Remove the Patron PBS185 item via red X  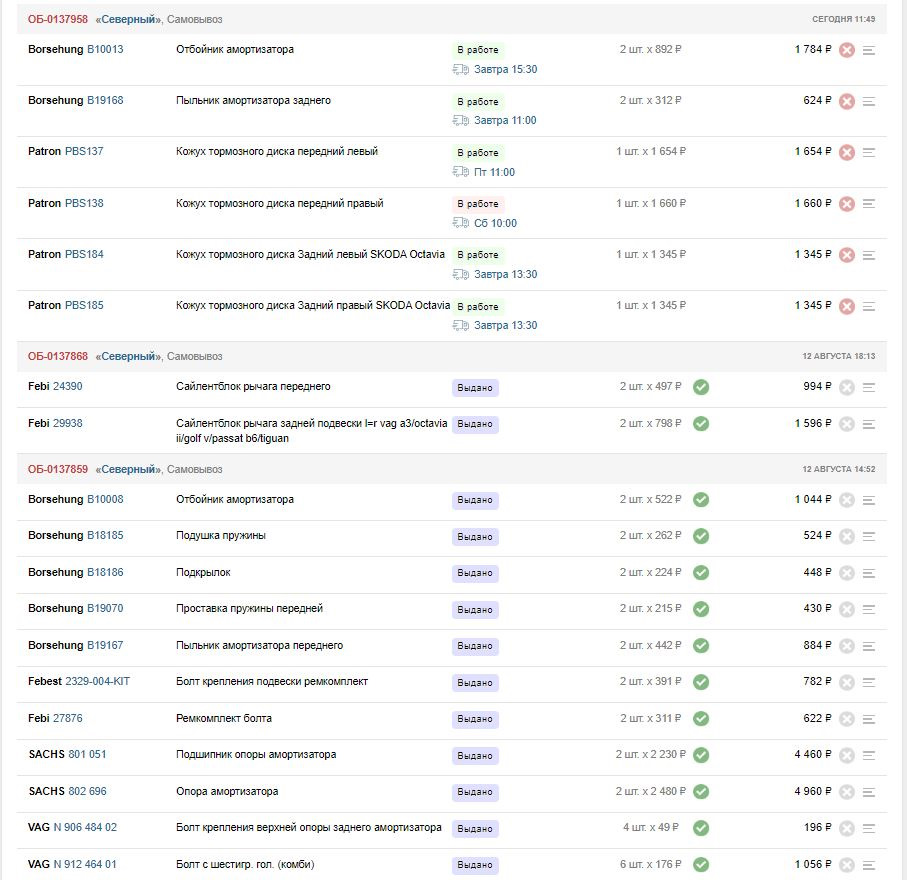point(847,306)
